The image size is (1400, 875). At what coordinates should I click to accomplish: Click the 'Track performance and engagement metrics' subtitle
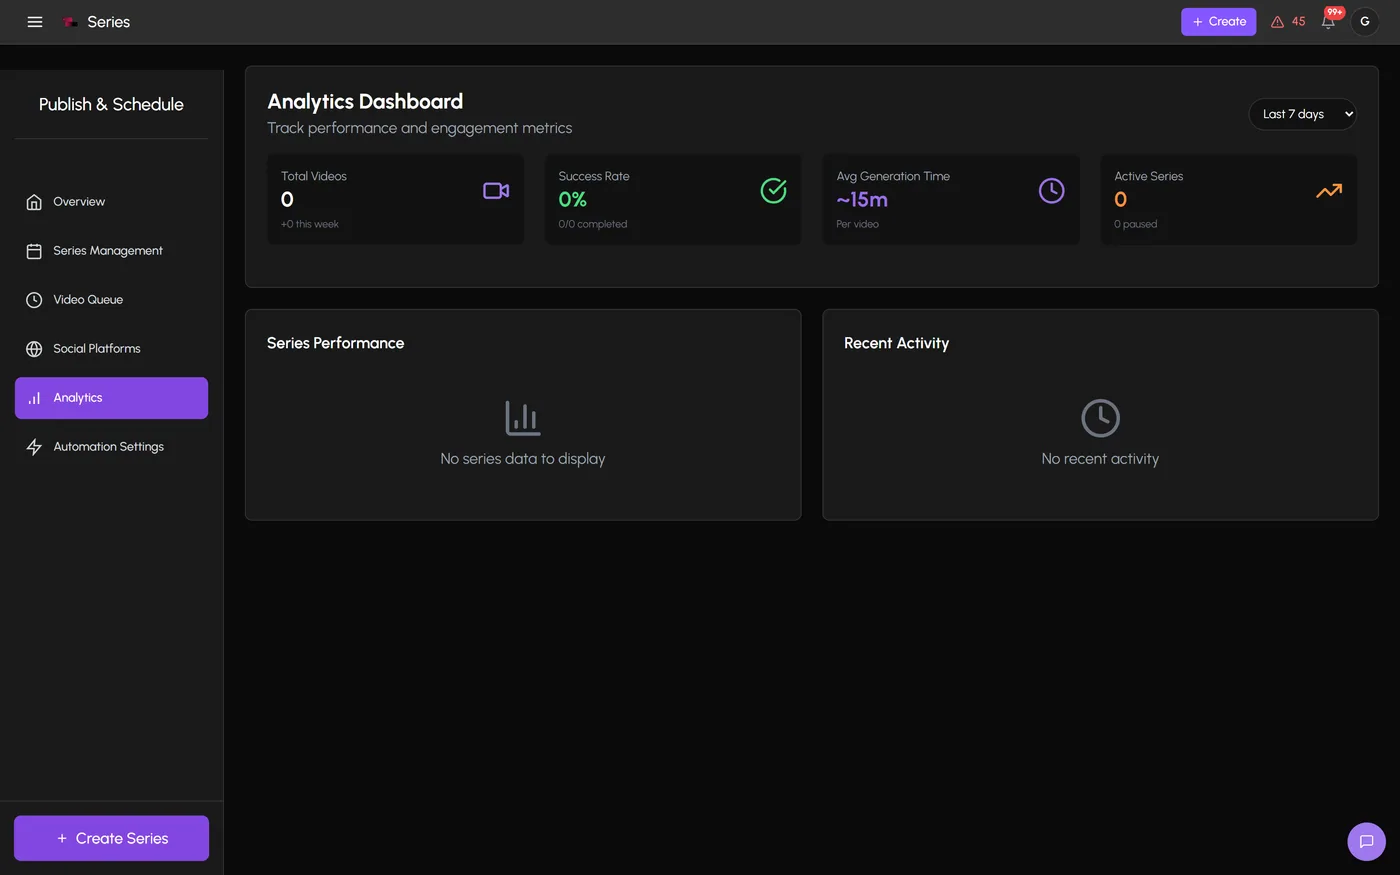(x=420, y=128)
